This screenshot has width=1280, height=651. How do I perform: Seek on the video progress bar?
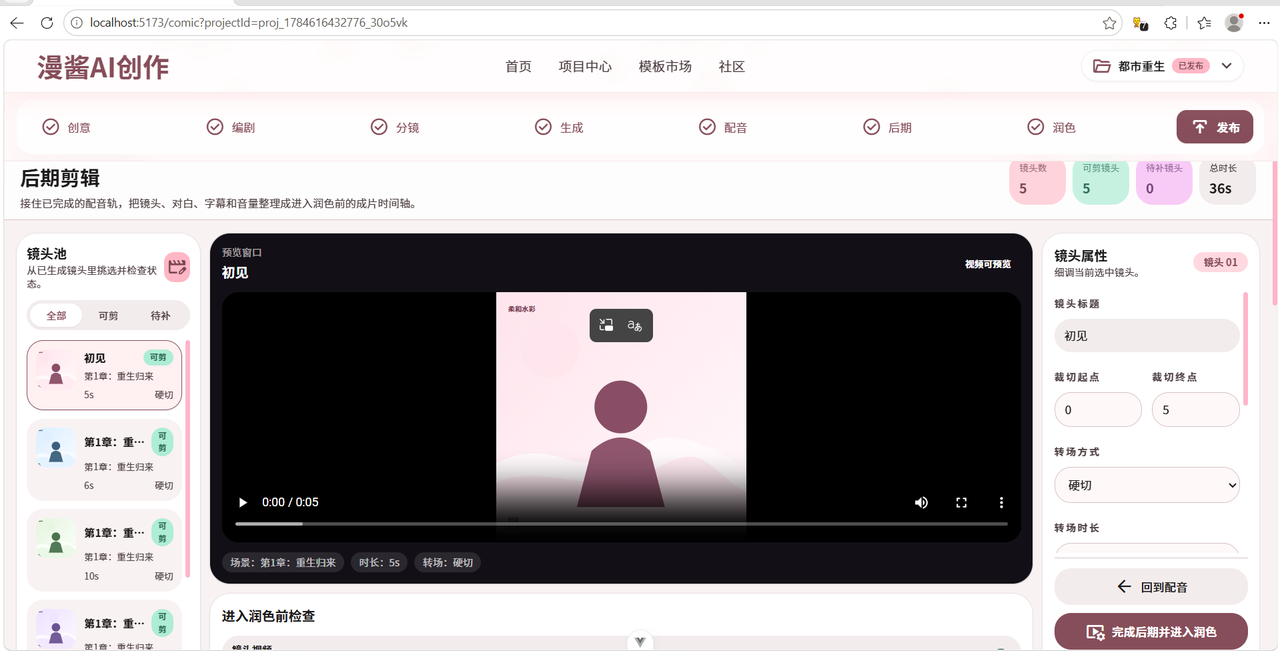(x=621, y=524)
